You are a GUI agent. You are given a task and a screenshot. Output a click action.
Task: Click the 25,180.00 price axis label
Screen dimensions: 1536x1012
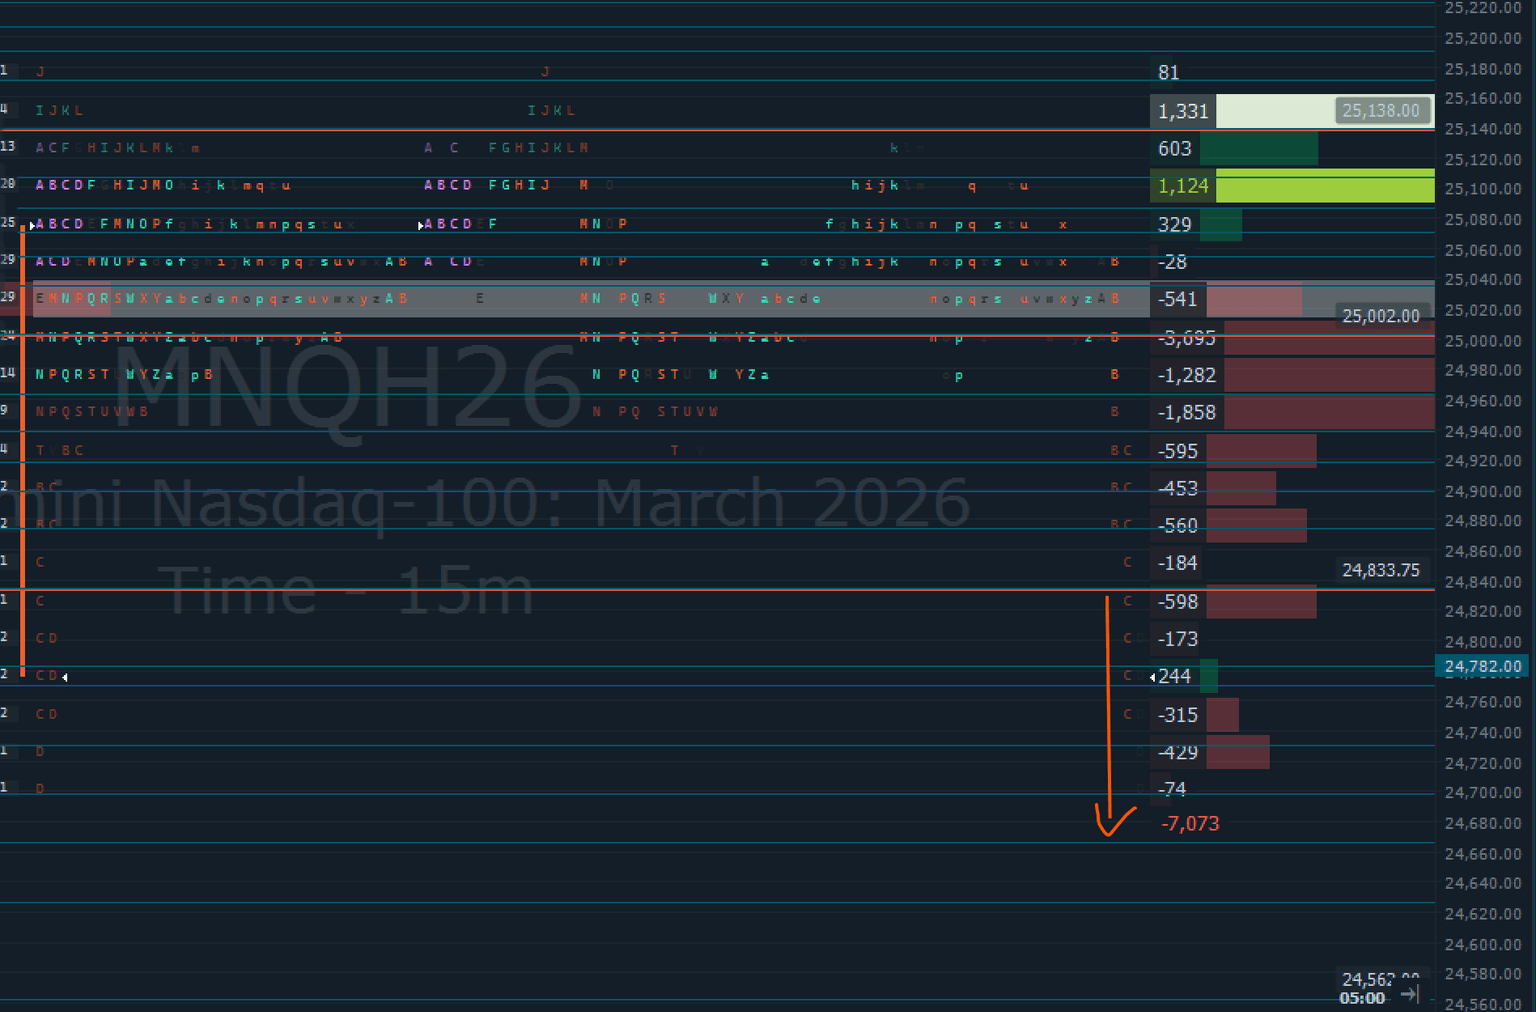[x=1483, y=69]
